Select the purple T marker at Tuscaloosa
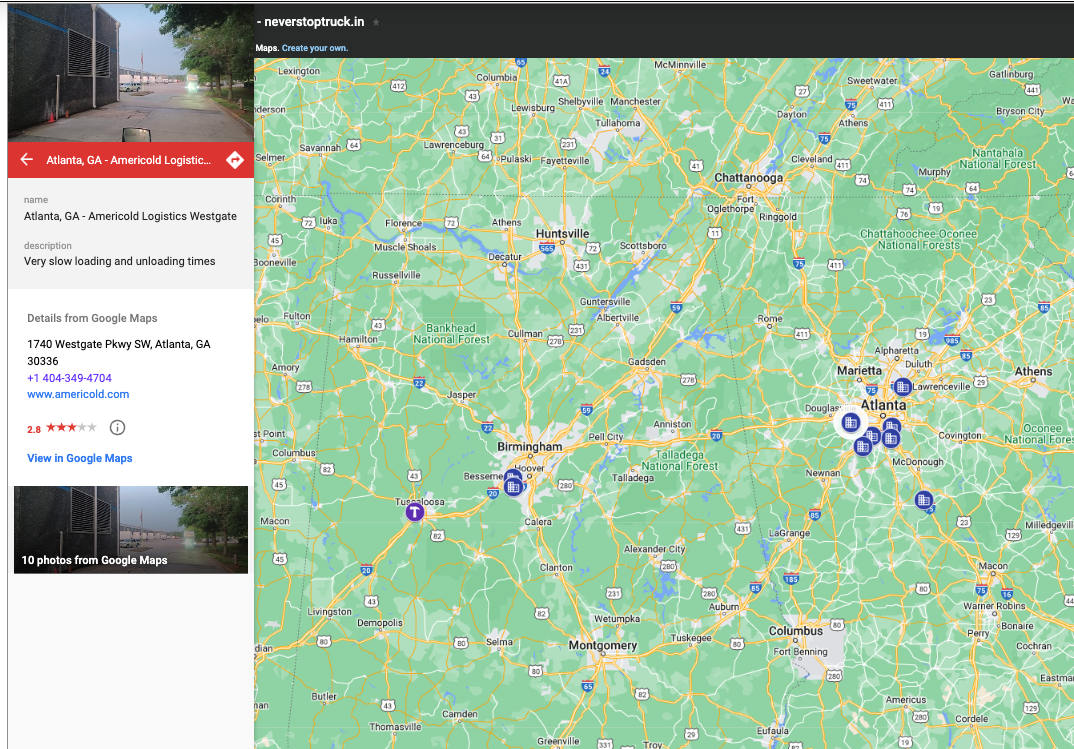The image size is (1074, 749). [414, 511]
